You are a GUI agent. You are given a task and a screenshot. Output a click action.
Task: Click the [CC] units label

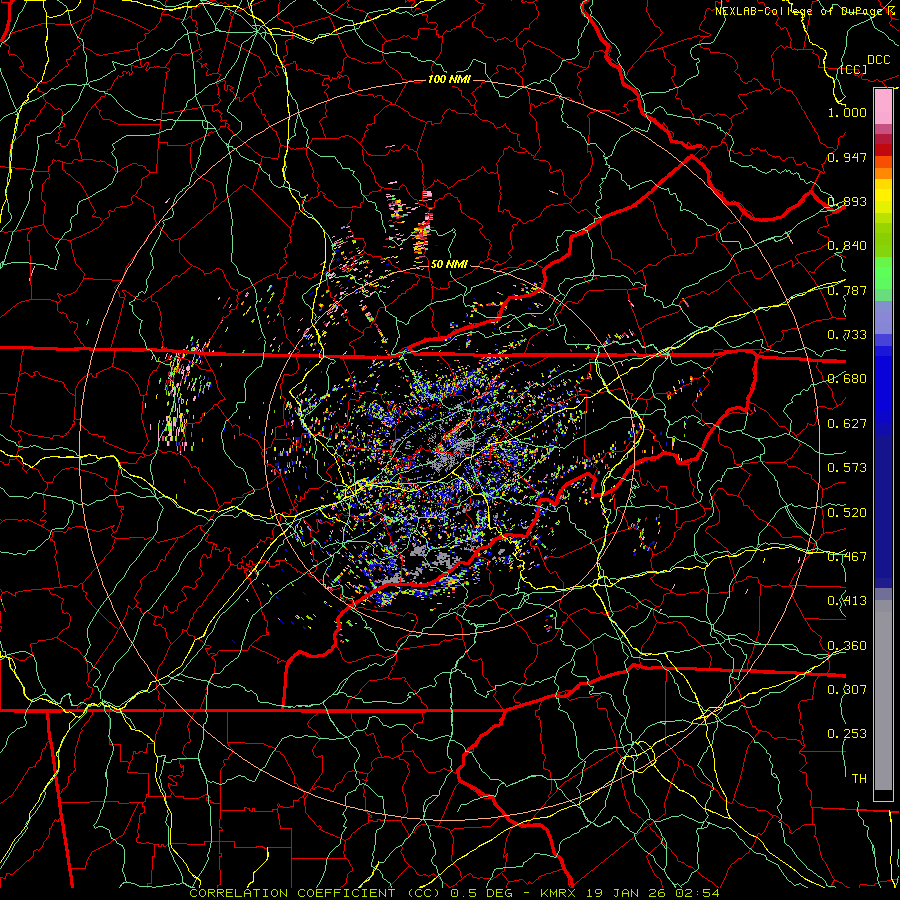[x=854, y=69]
